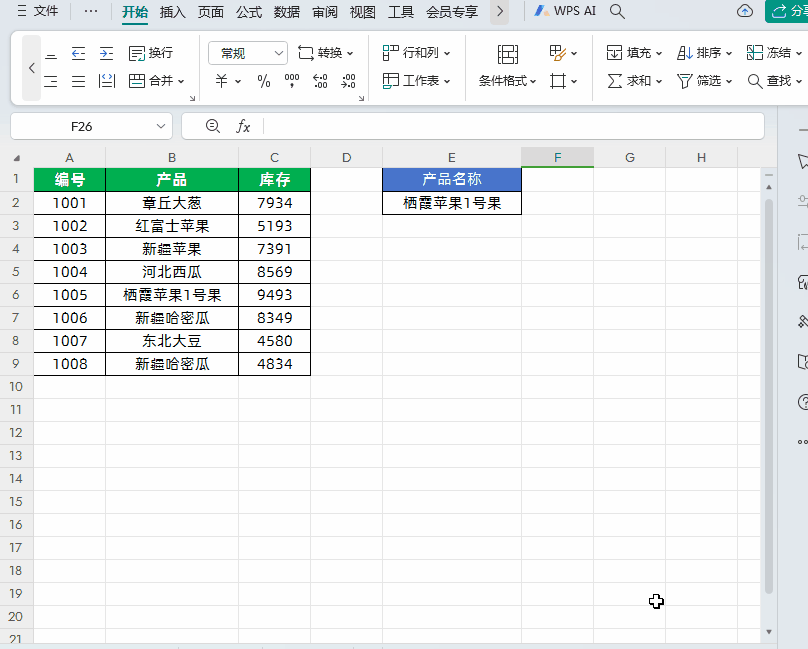
Task: Select row 5 header
Action: pyautogui.click(x=16, y=272)
